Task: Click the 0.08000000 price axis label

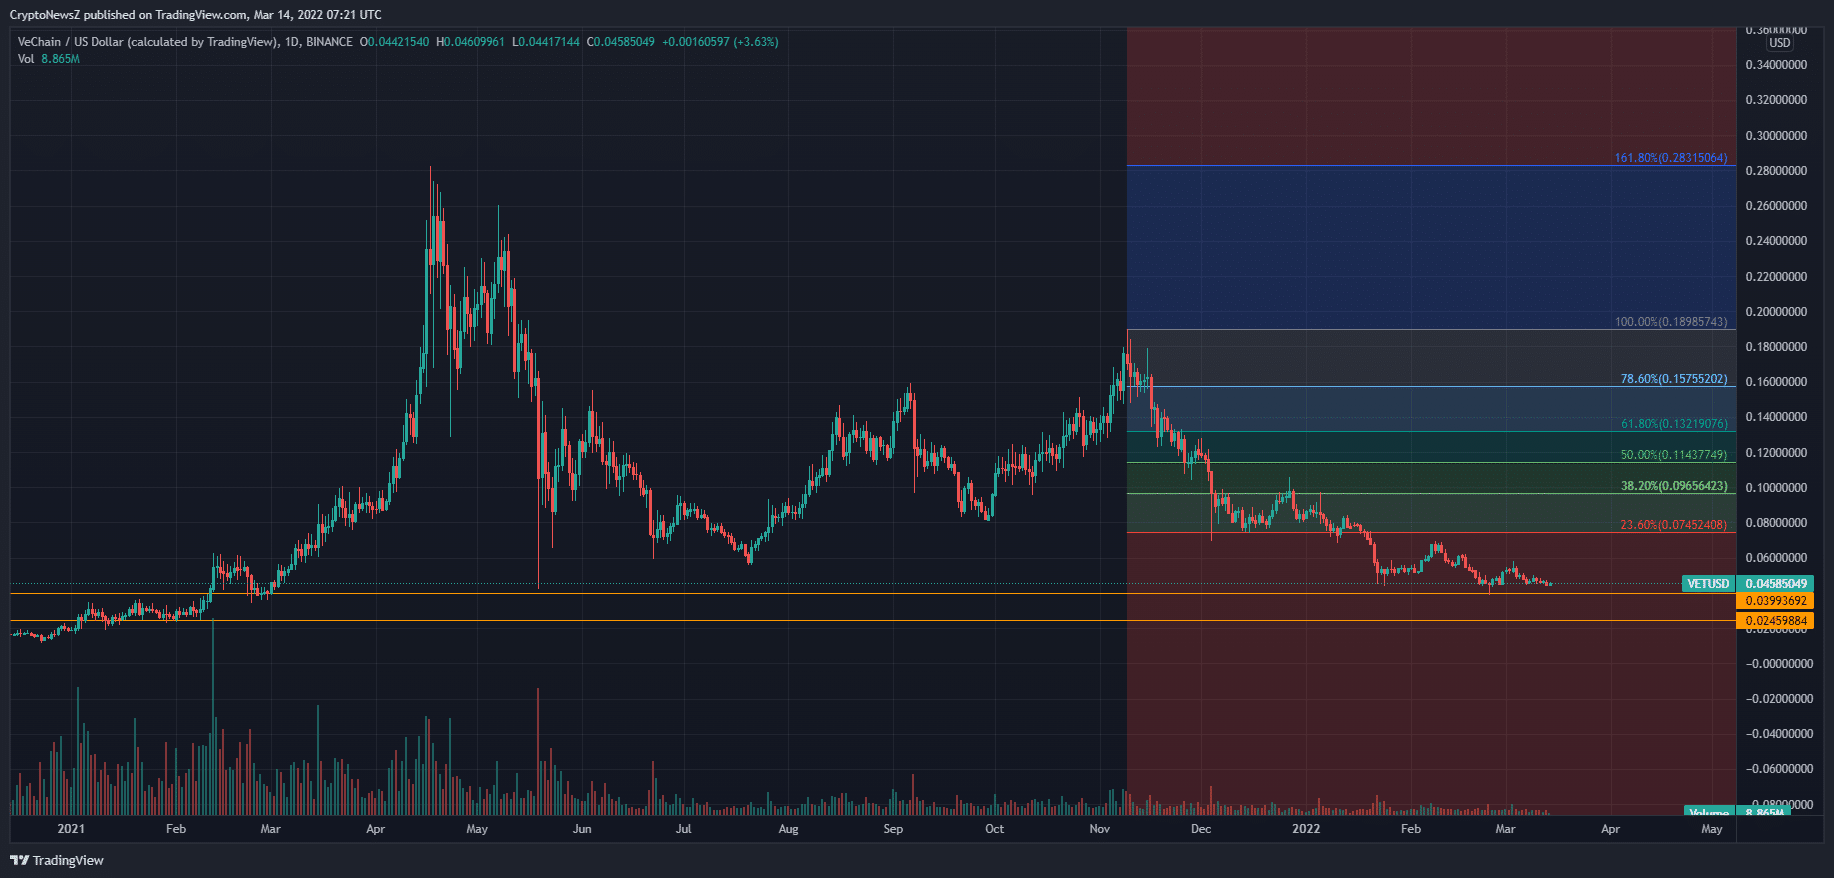Action: point(1776,523)
